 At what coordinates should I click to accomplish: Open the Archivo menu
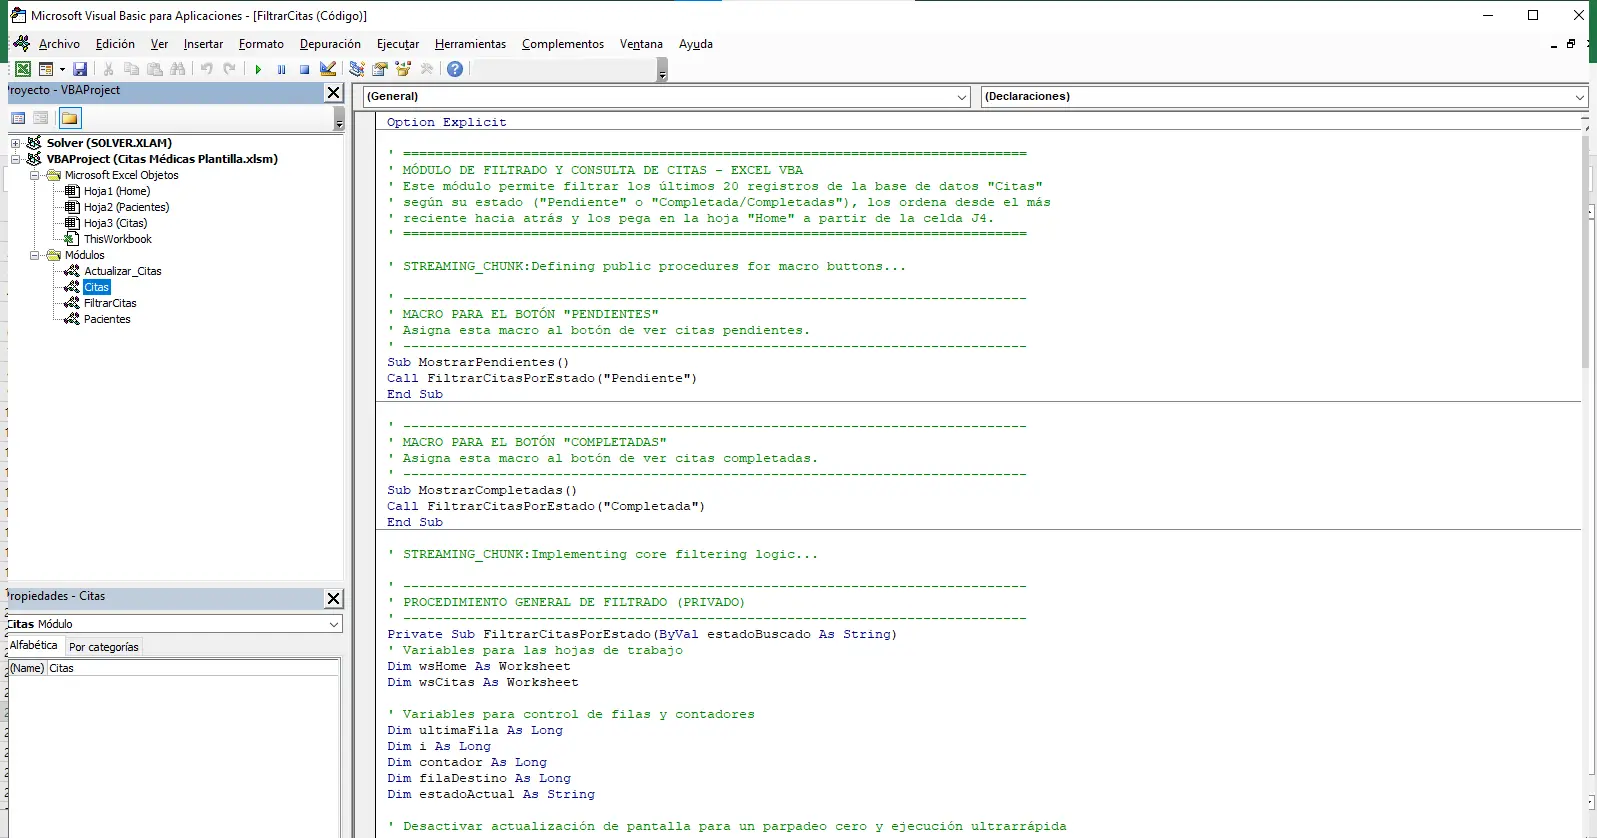click(x=59, y=44)
